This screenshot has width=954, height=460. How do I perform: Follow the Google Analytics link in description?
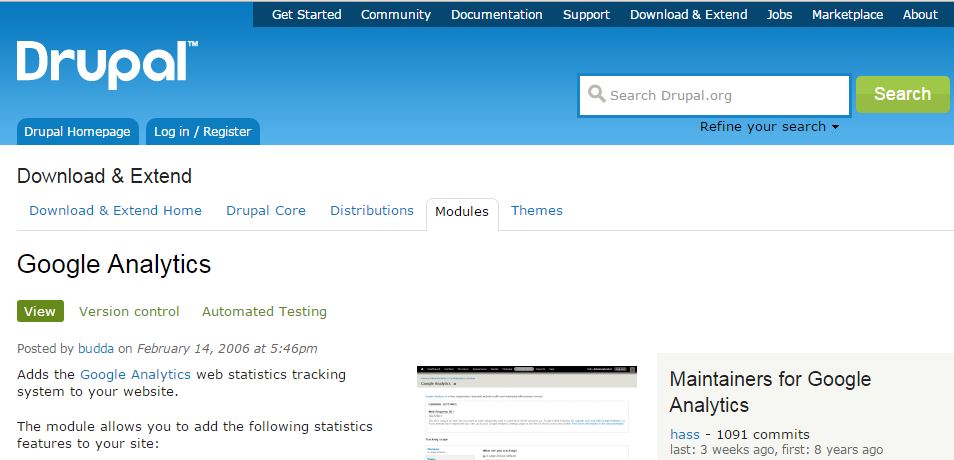(135, 374)
